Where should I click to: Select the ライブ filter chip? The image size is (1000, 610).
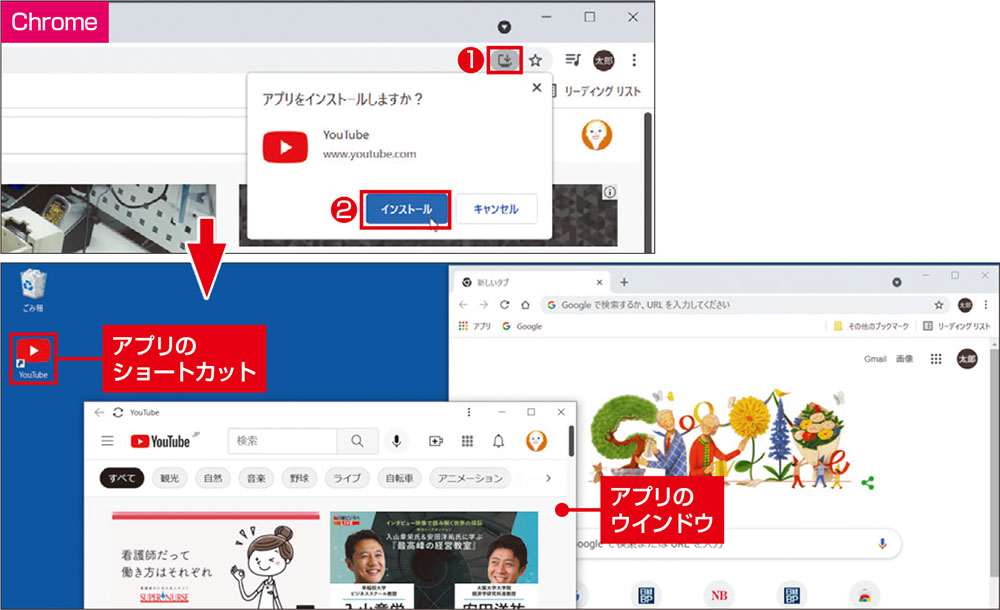tap(347, 478)
